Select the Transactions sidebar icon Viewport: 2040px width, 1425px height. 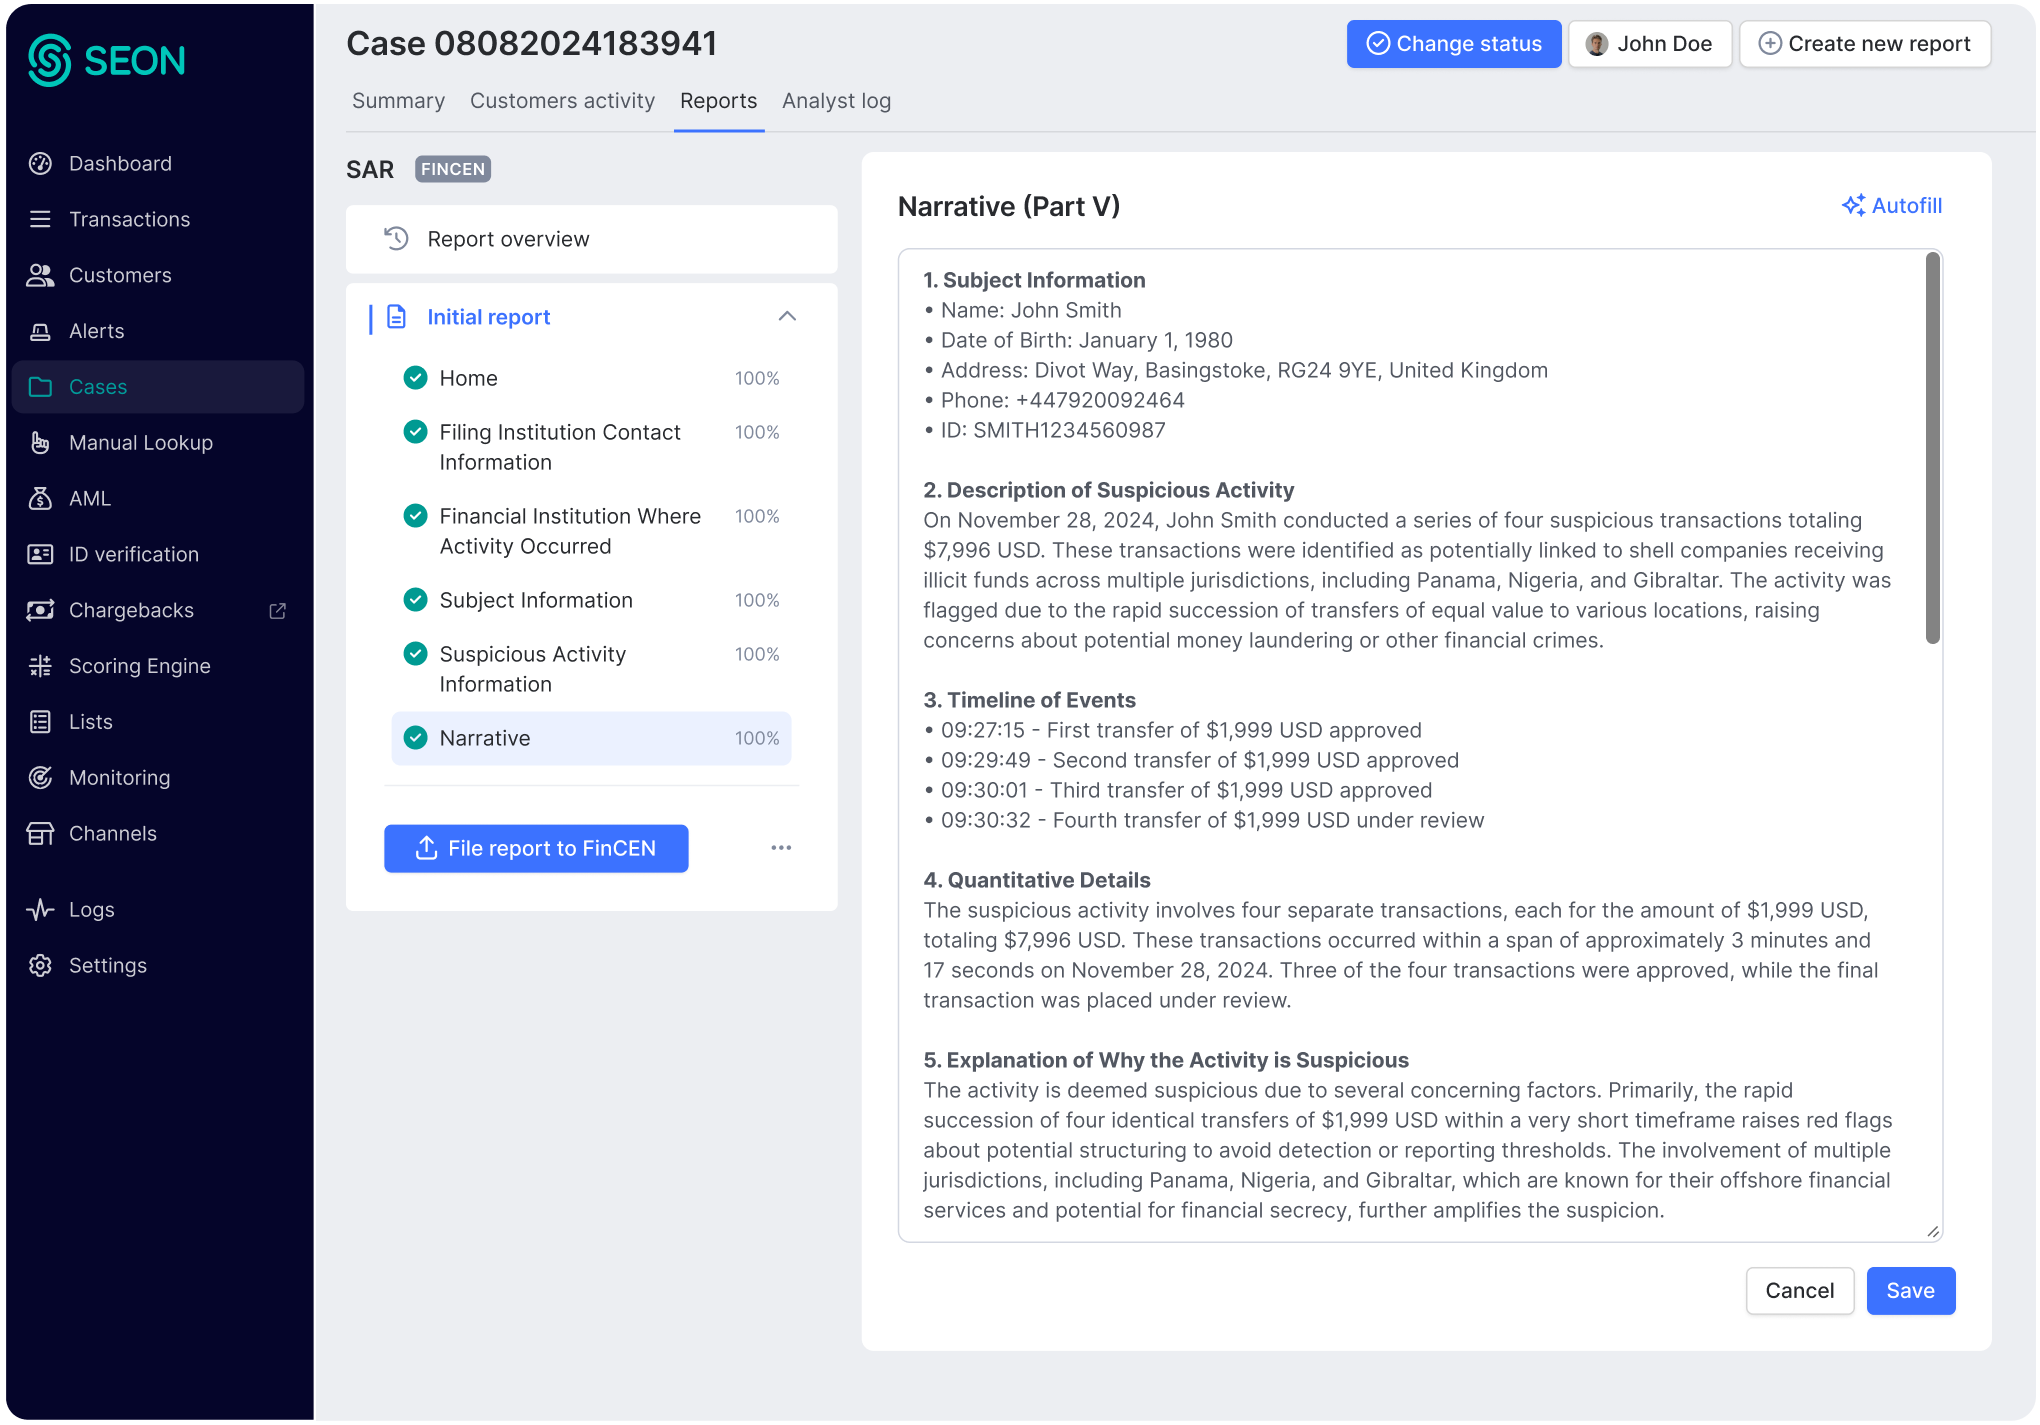(x=40, y=219)
